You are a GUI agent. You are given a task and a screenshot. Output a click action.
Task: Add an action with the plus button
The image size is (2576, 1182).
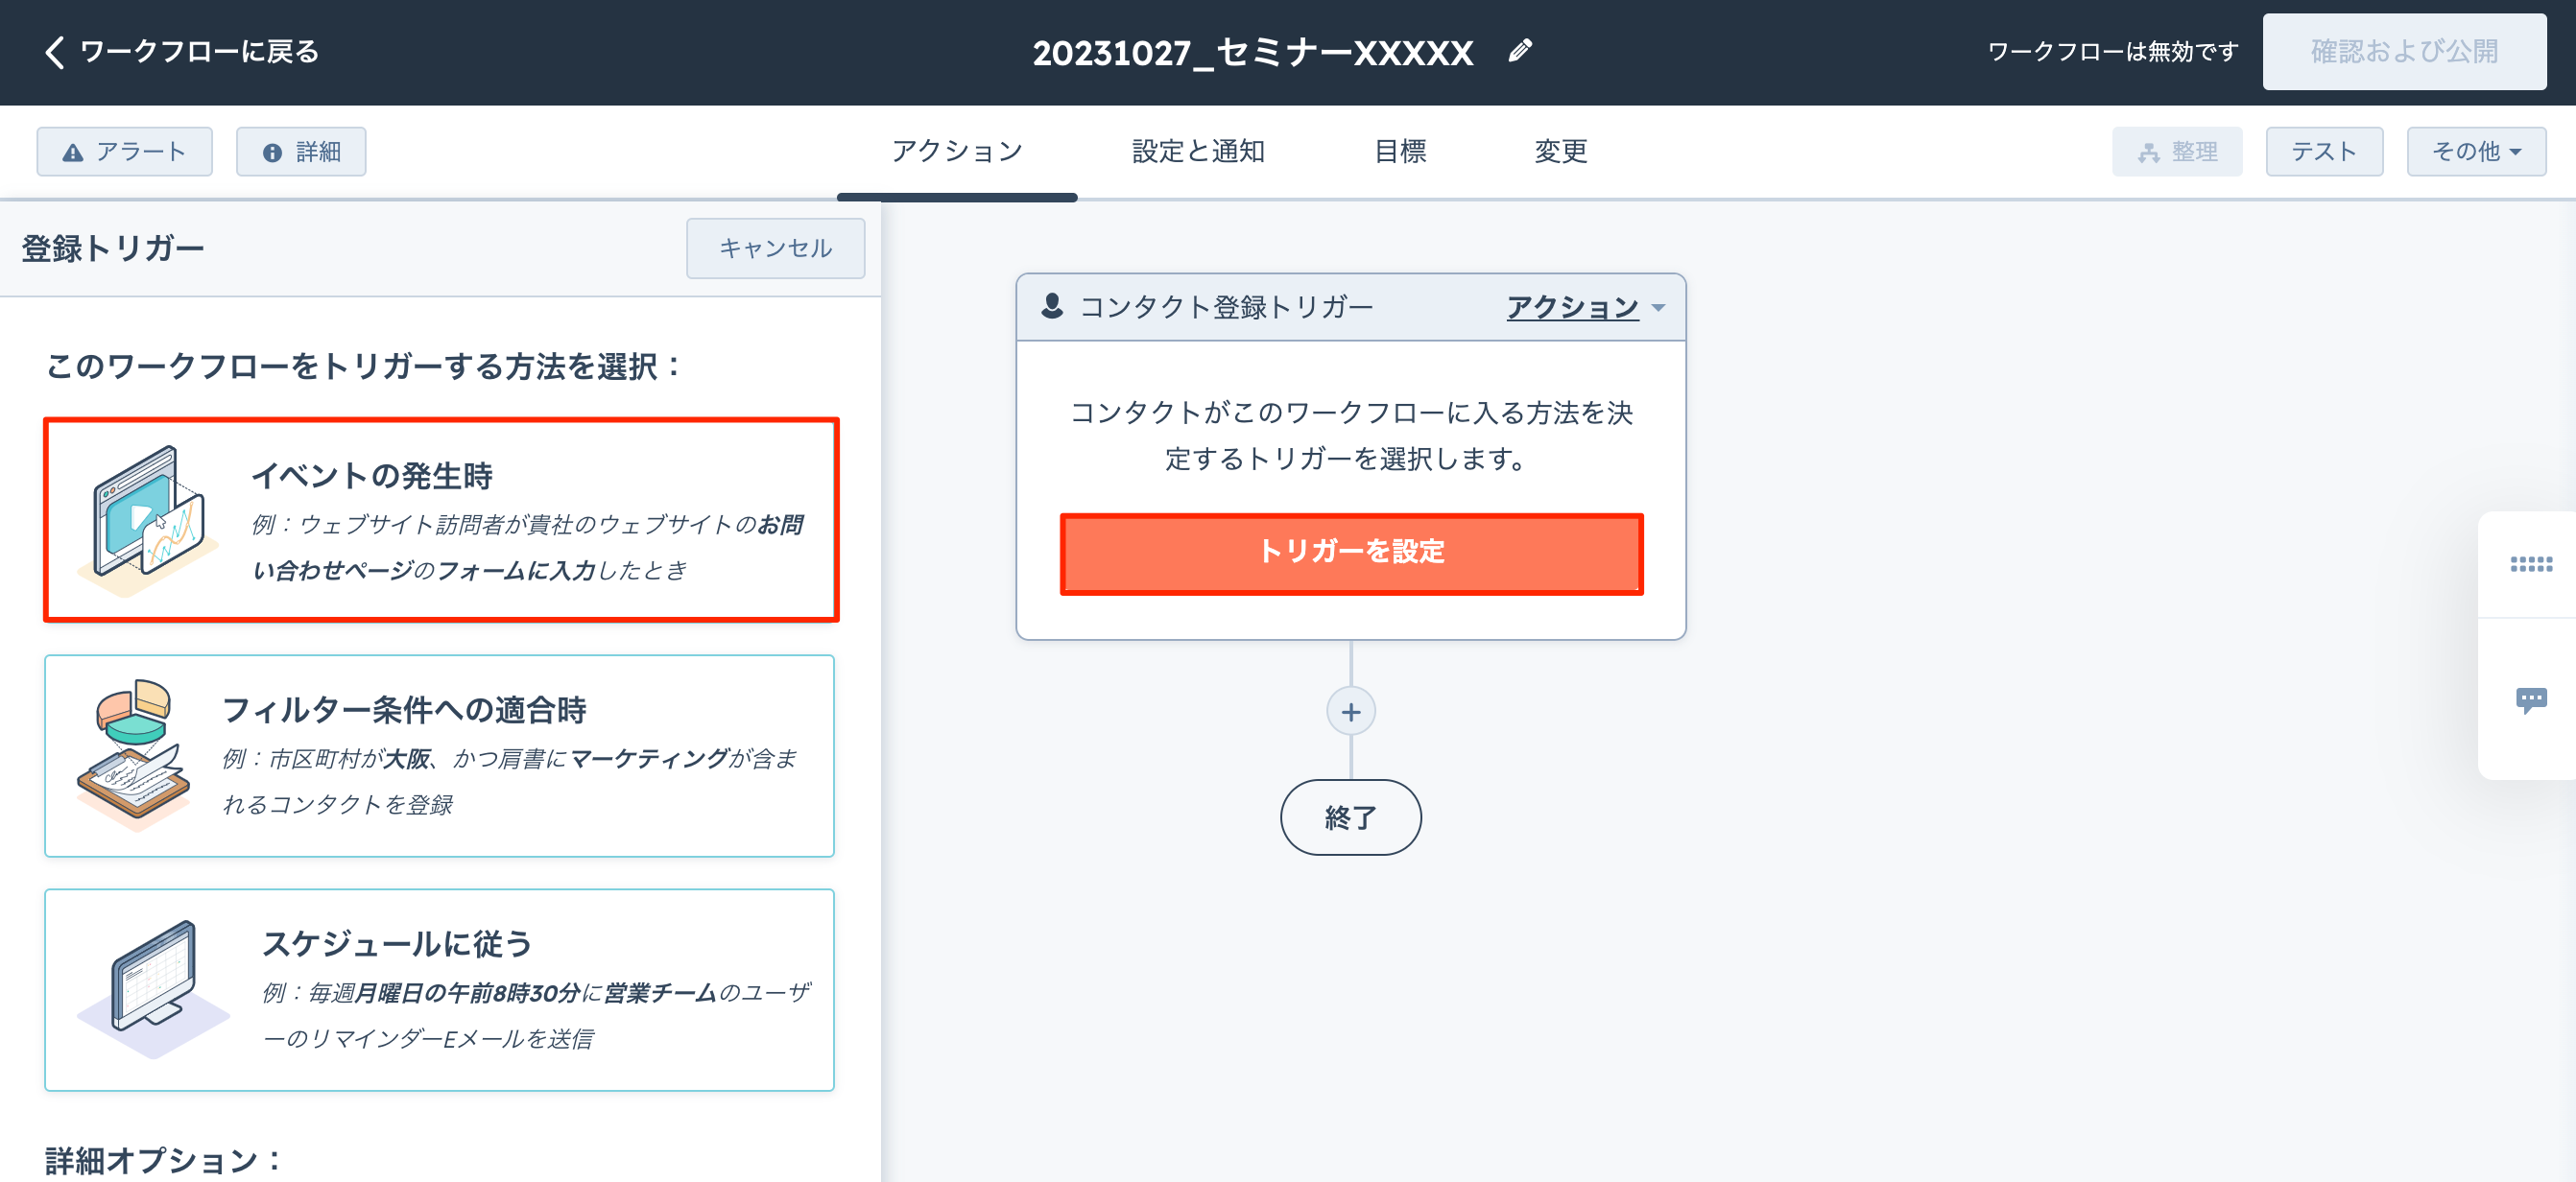(x=1351, y=712)
